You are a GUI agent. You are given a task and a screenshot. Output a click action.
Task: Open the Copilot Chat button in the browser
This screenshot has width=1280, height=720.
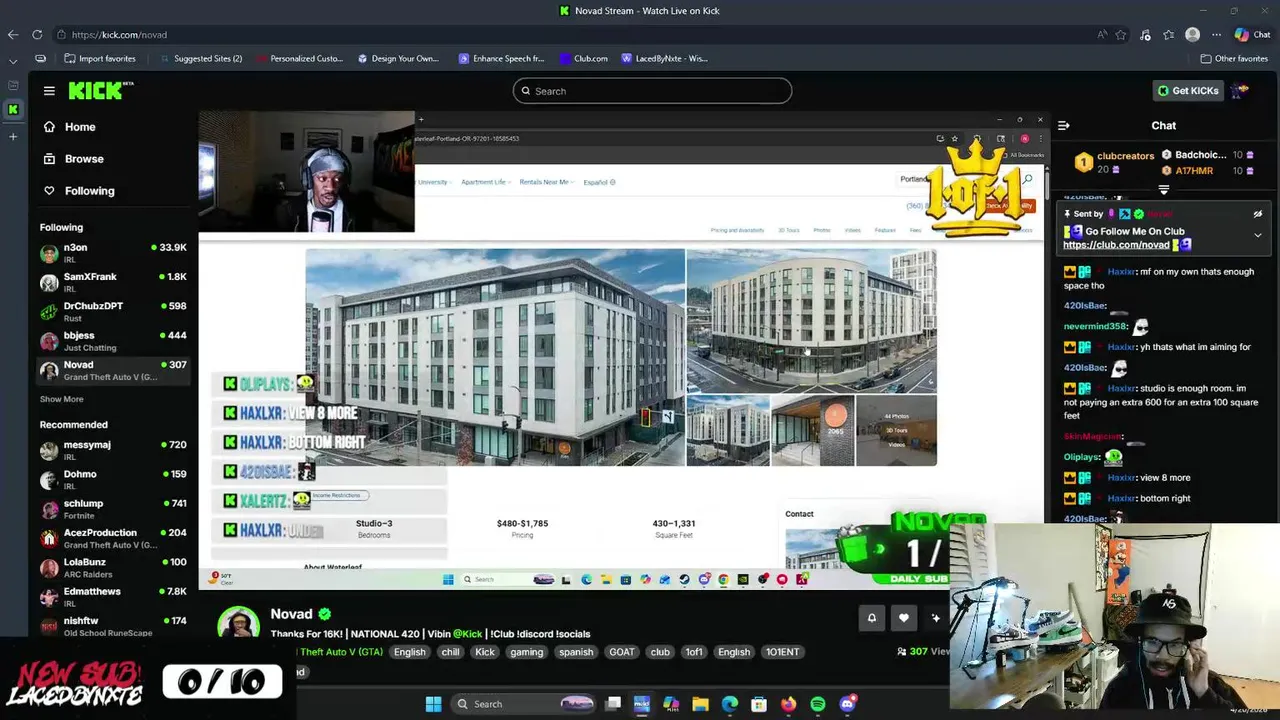(x=1251, y=35)
